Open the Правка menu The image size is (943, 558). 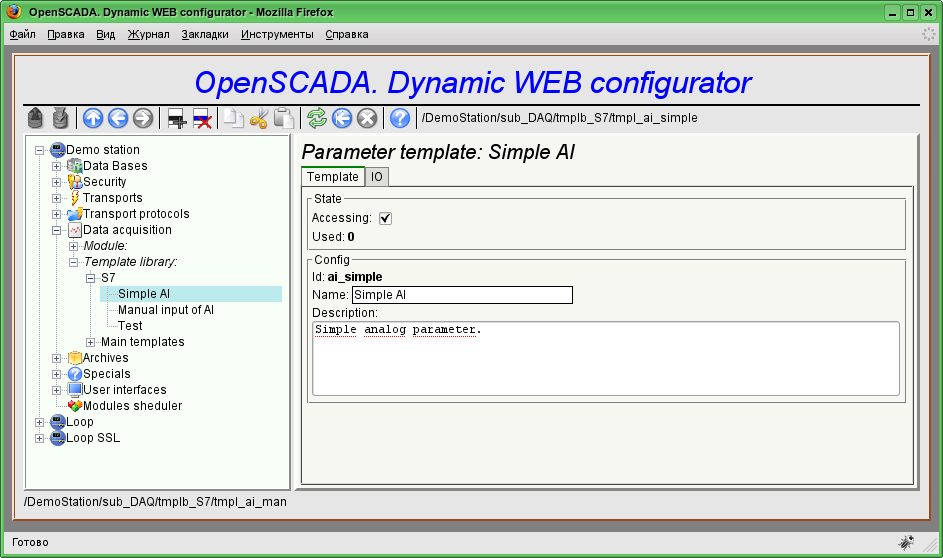[x=66, y=34]
